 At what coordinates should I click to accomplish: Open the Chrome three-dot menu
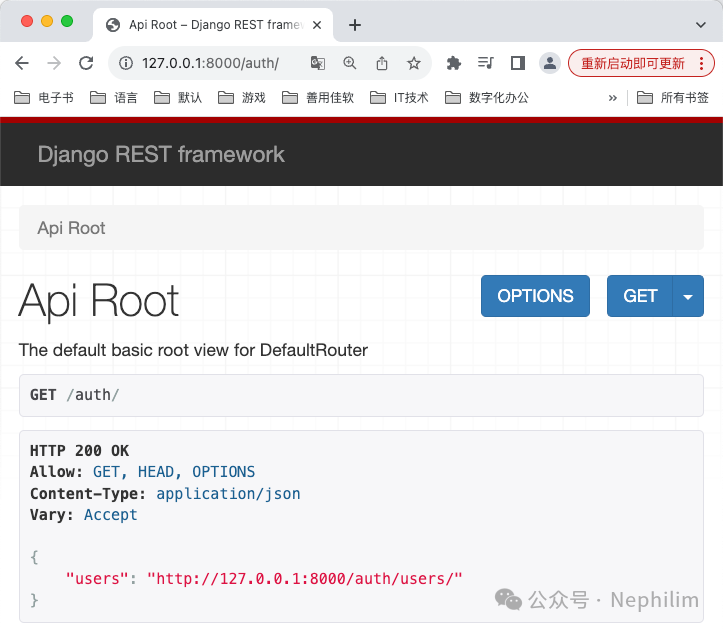click(701, 63)
